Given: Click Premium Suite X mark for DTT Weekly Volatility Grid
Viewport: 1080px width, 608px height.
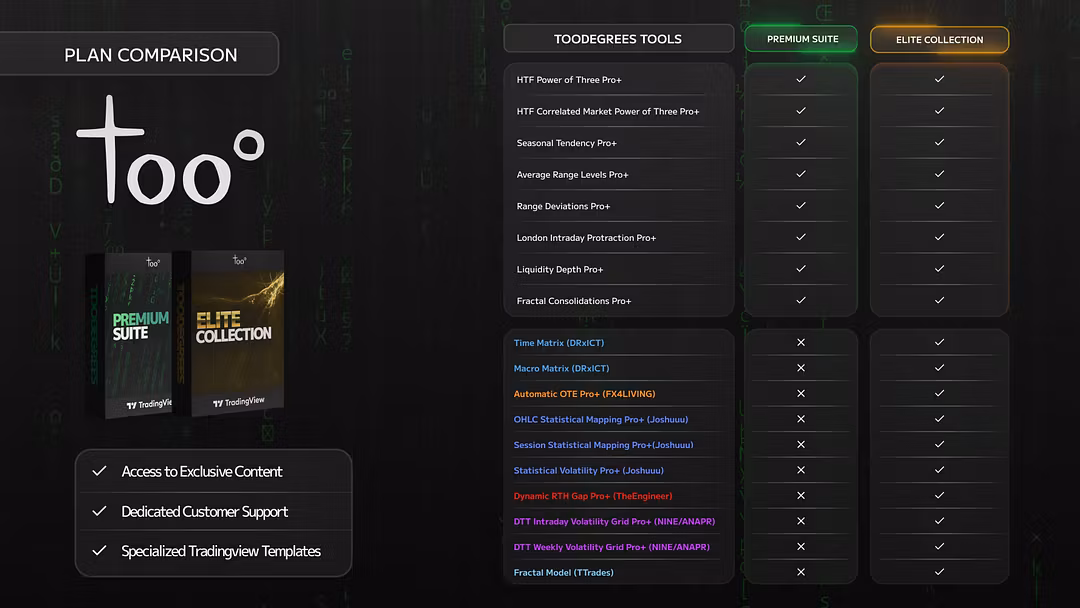Looking at the screenshot, I should click(801, 546).
